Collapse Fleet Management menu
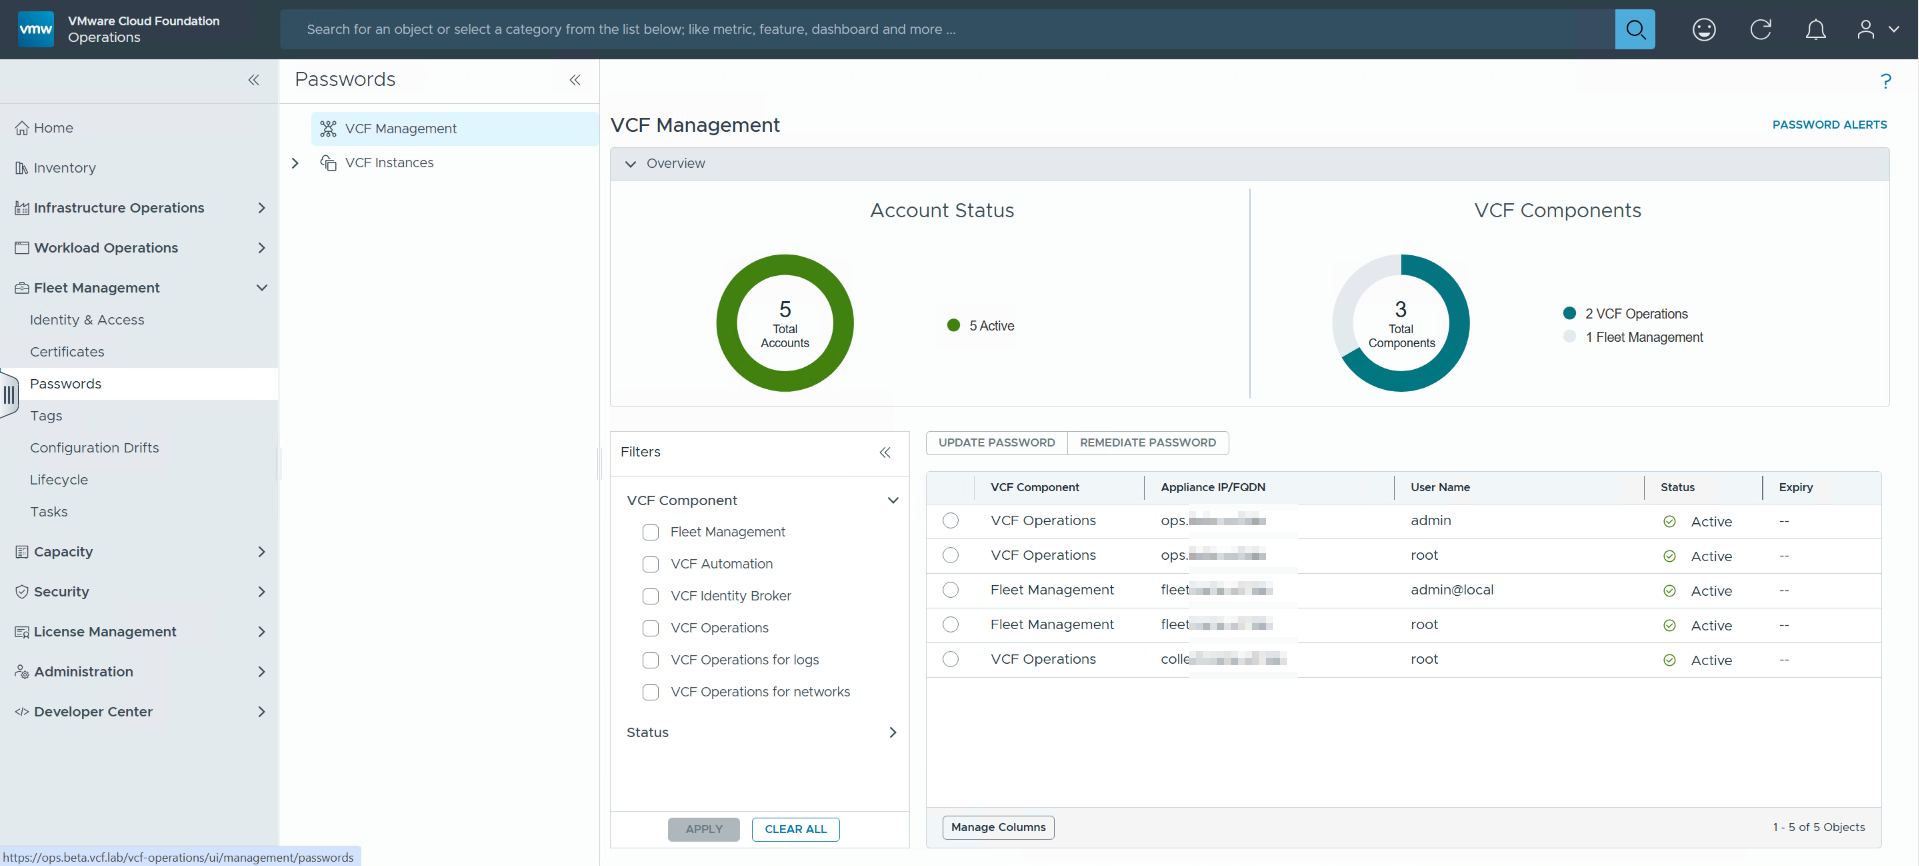The height and width of the screenshot is (866, 1919). 262,288
